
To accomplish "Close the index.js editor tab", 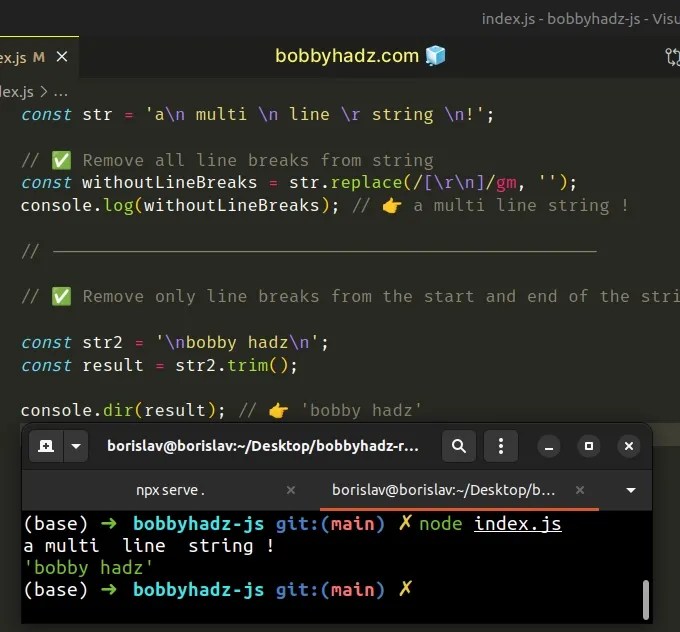I will pos(62,57).
